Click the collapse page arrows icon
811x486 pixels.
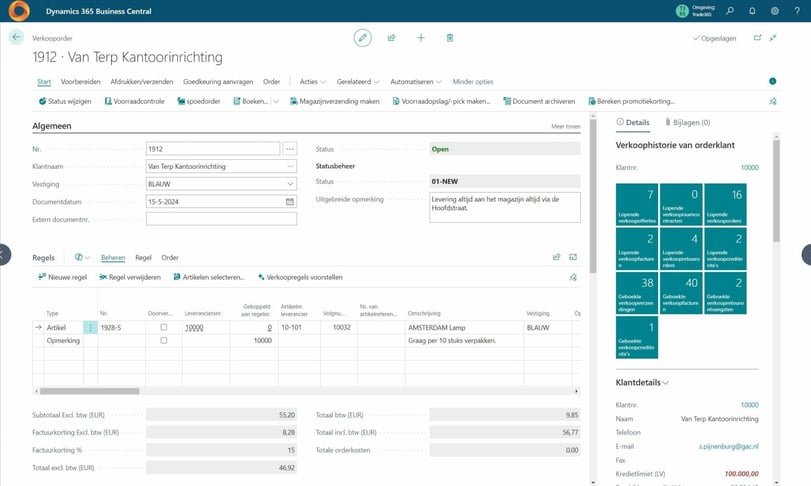[773, 38]
